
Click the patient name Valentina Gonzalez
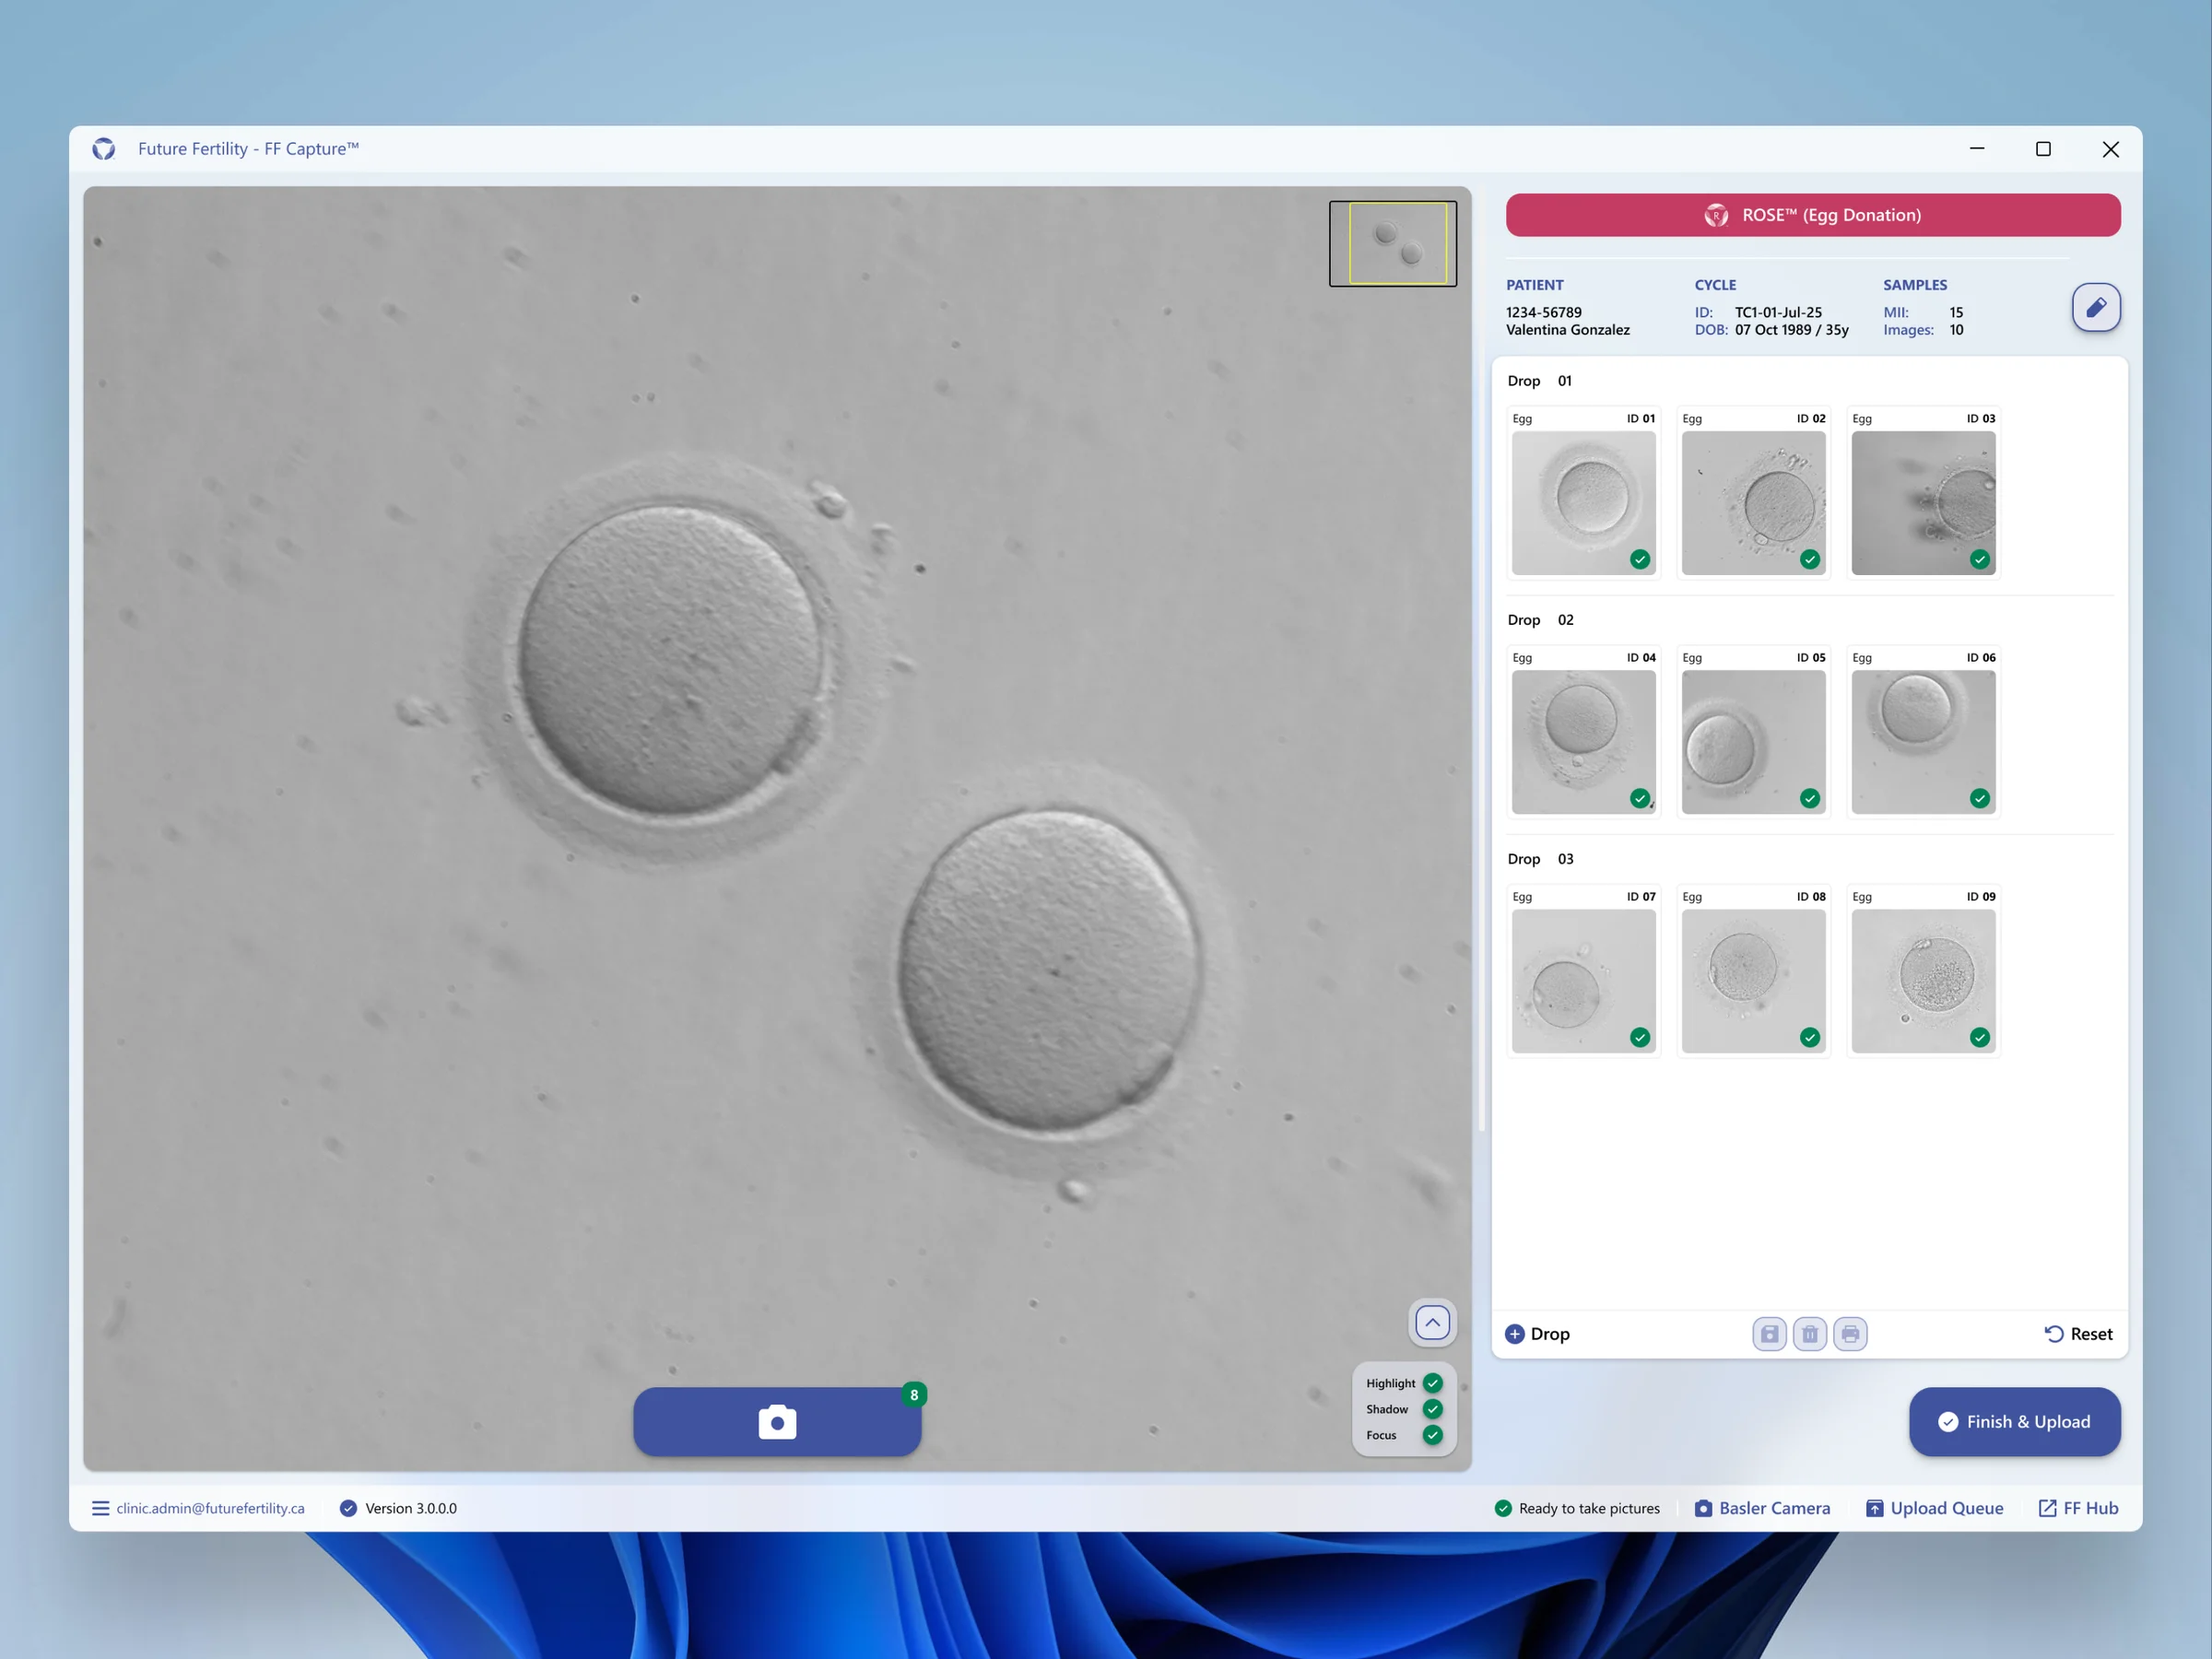pos(1567,330)
